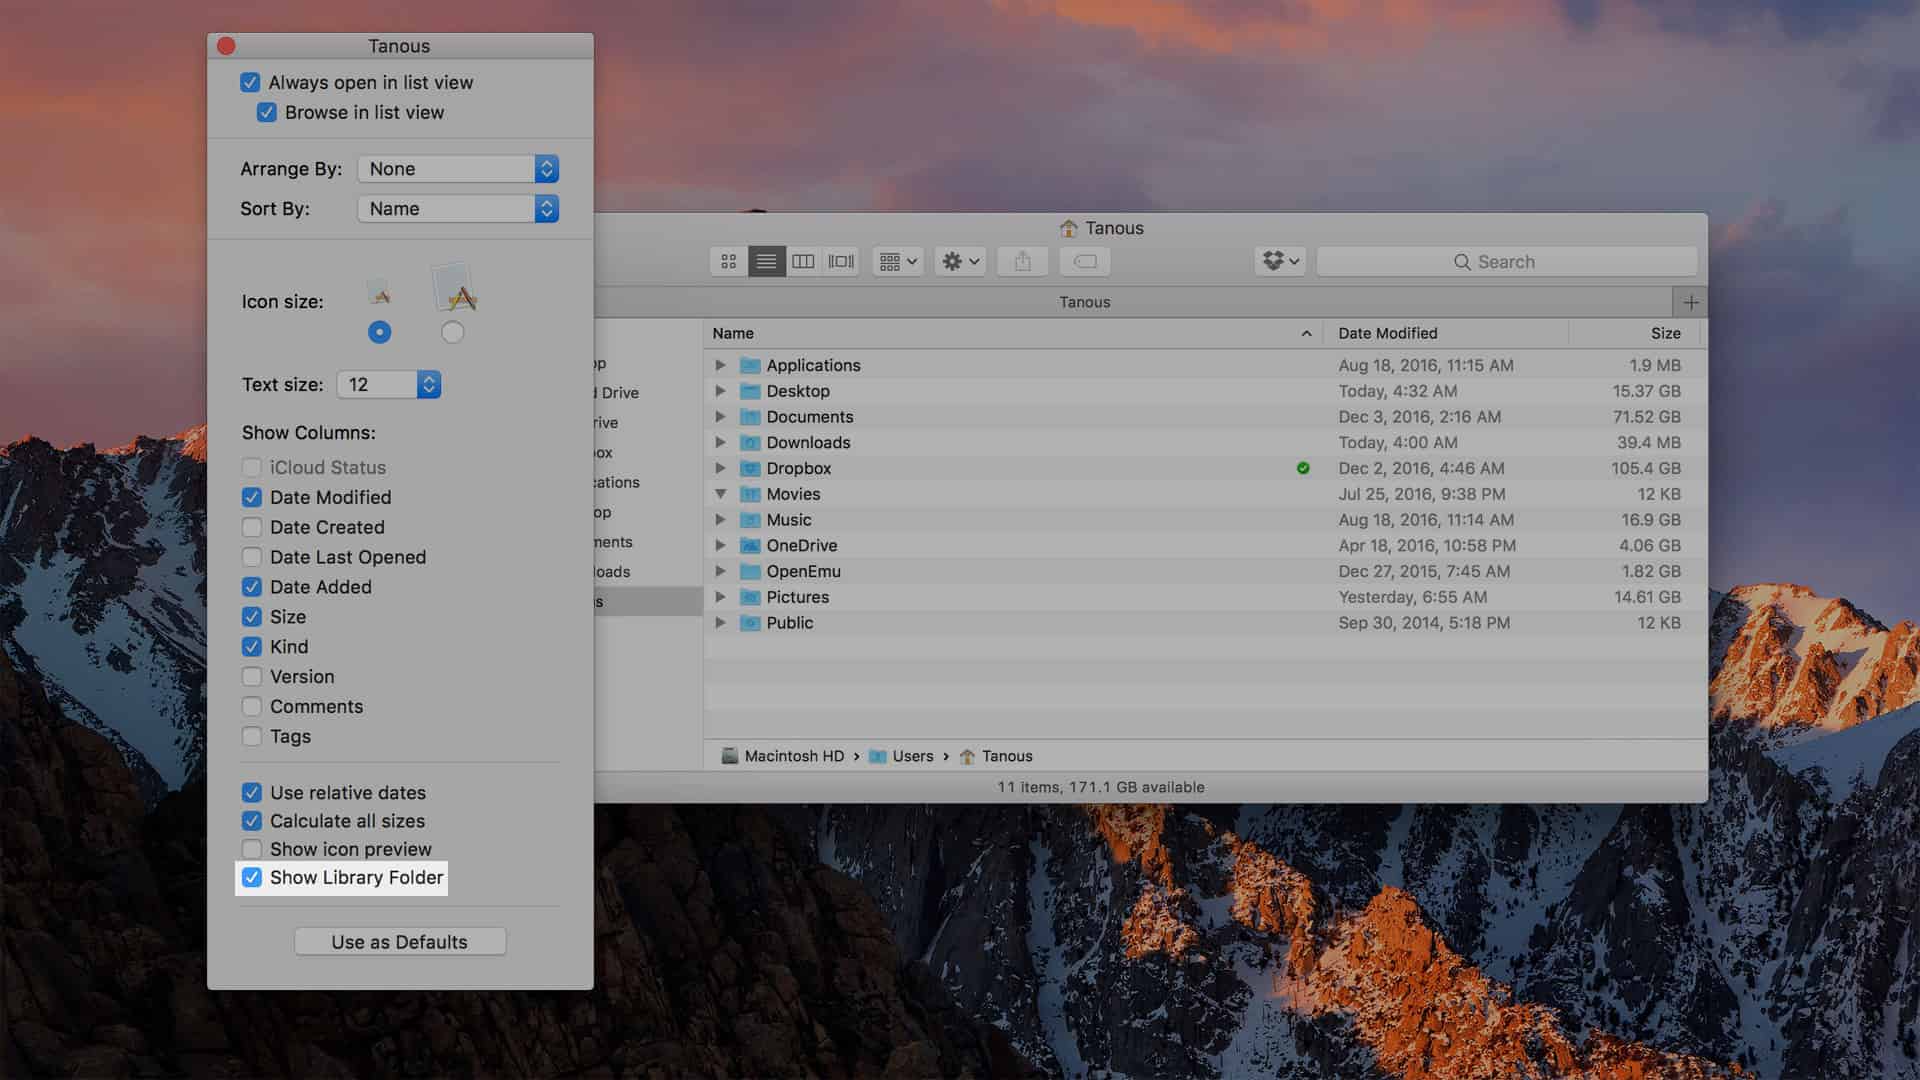Click the share icon
The height and width of the screenshot is (1080, 1920).
1022,261
